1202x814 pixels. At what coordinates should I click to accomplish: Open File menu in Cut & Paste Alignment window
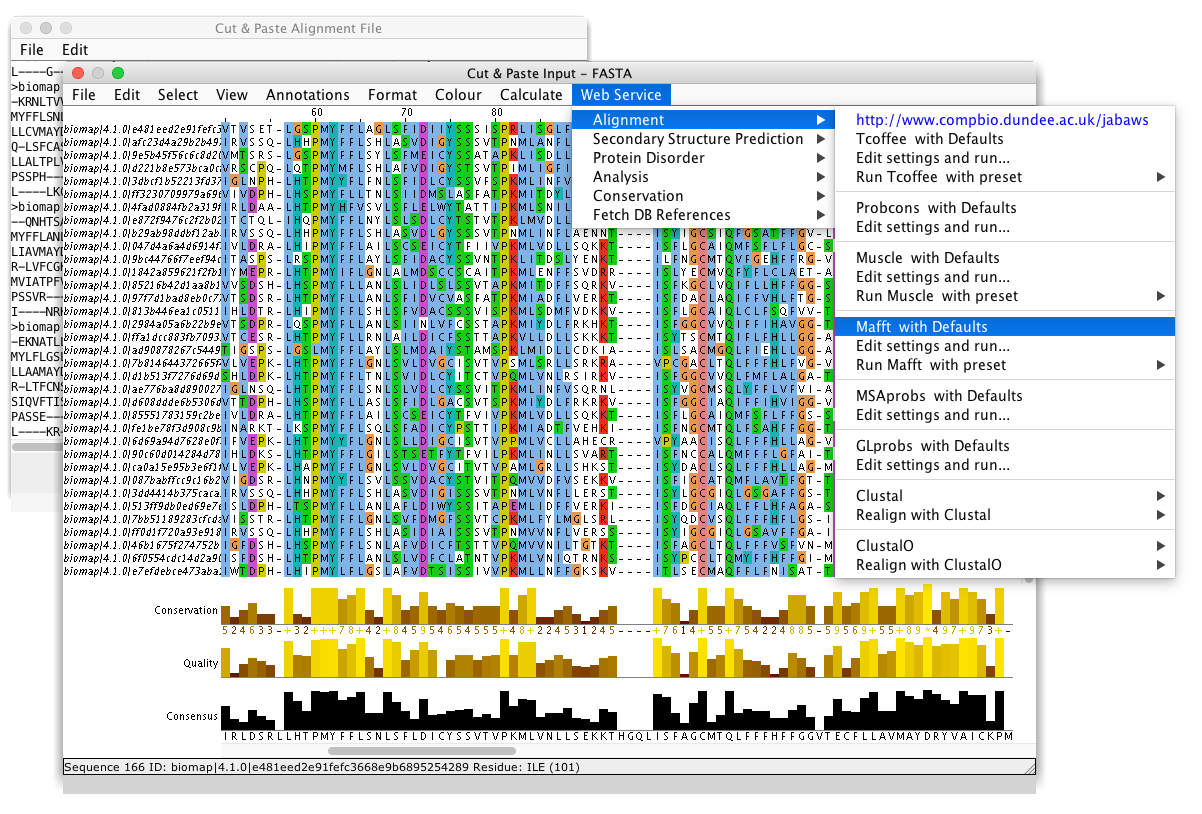click(x=32, y=49)
